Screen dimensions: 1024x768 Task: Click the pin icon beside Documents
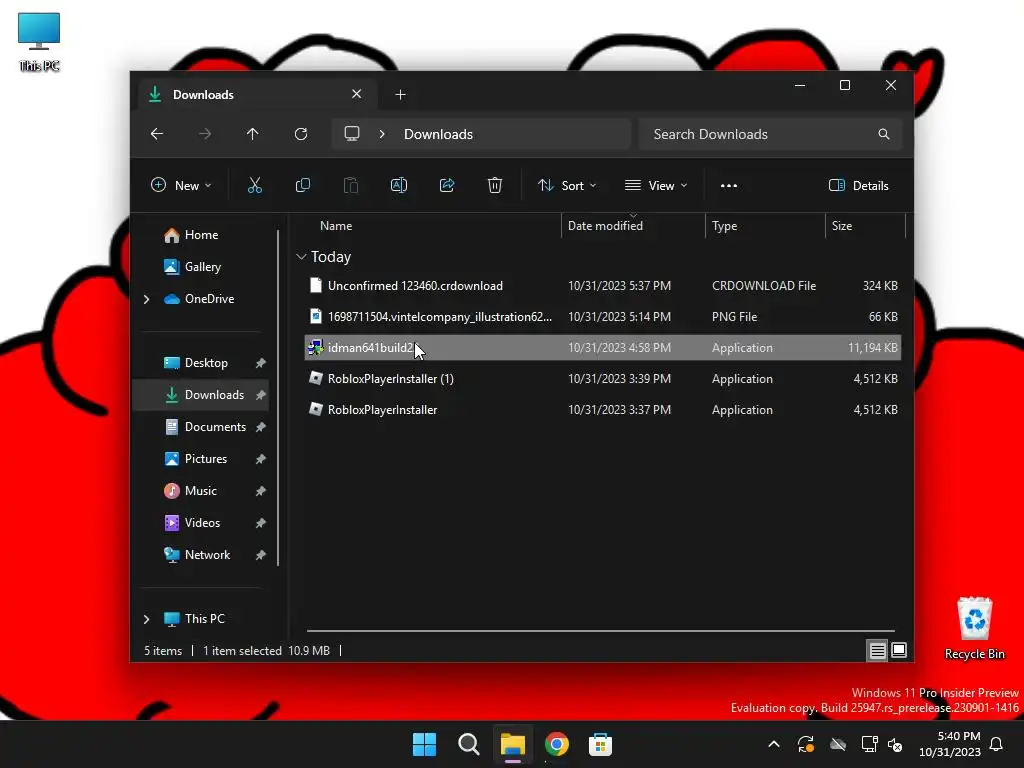[261, 427]
